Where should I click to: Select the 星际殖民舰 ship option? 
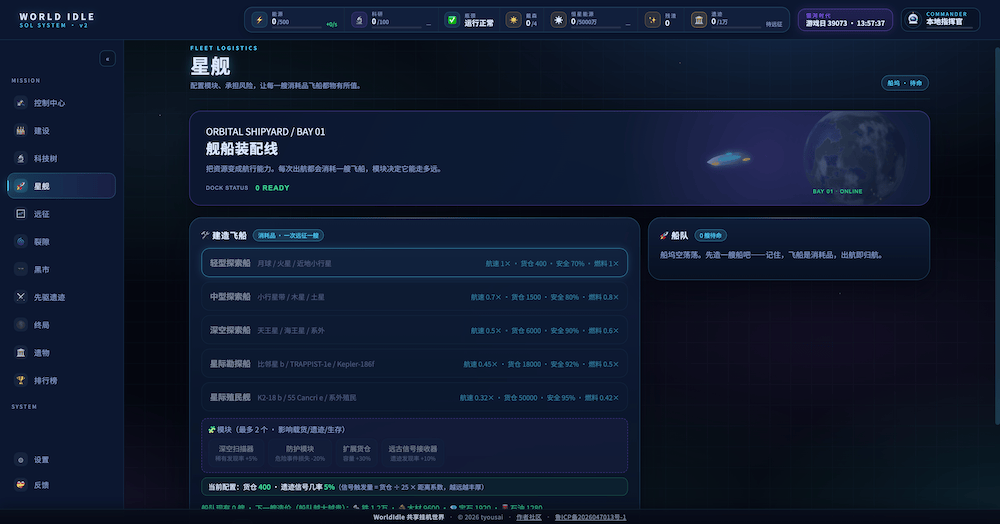click(x=415, y=397)
